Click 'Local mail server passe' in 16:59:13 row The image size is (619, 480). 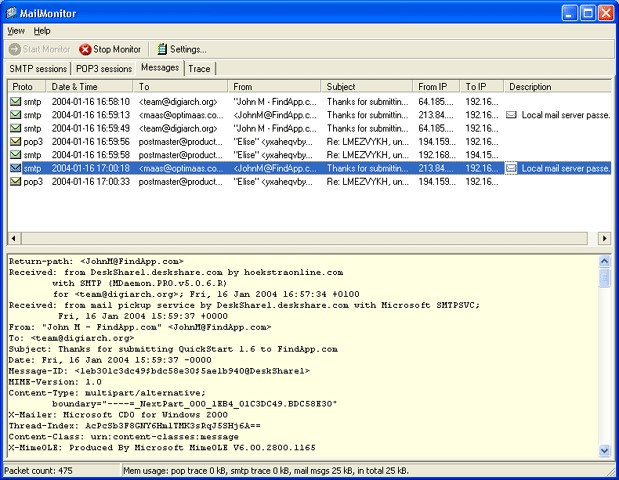pos(566,115)
